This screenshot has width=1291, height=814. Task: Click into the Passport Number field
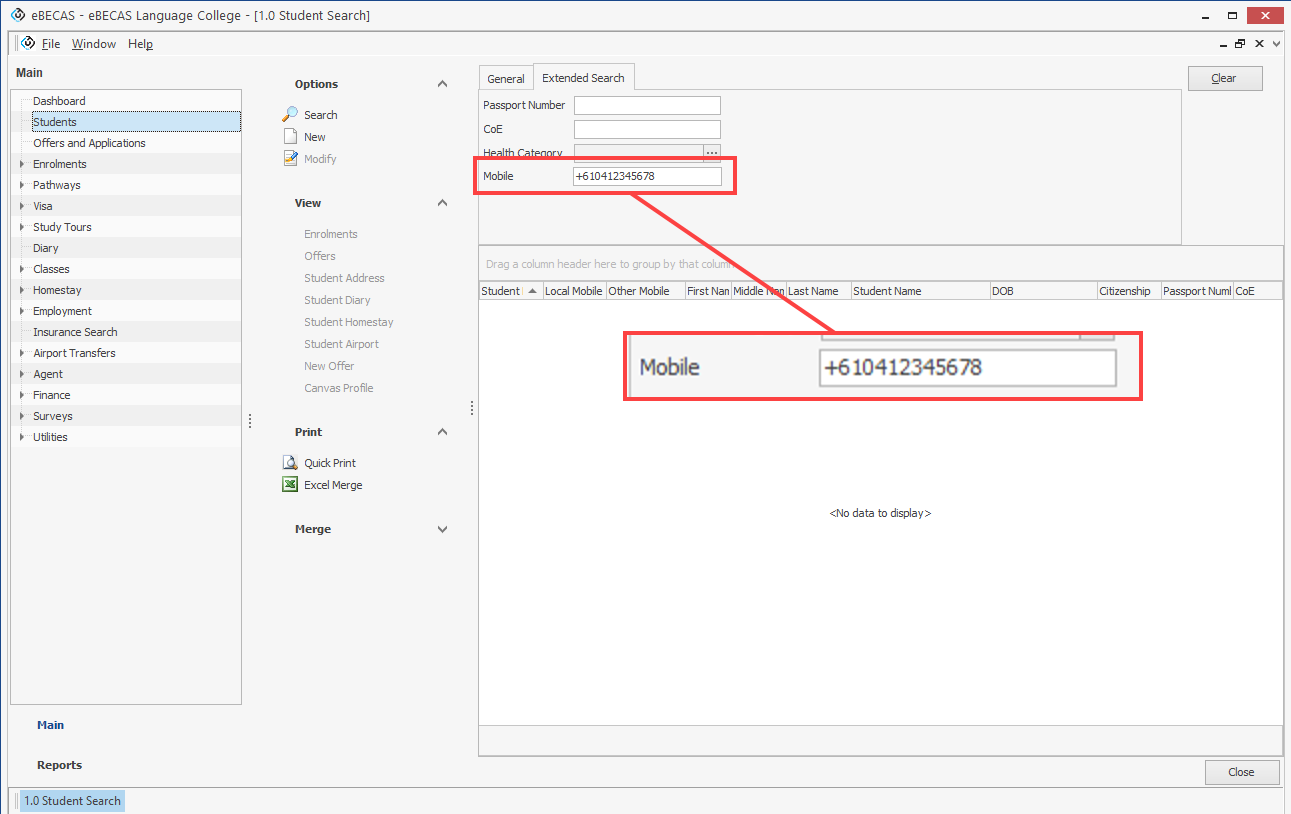(647, 106)
